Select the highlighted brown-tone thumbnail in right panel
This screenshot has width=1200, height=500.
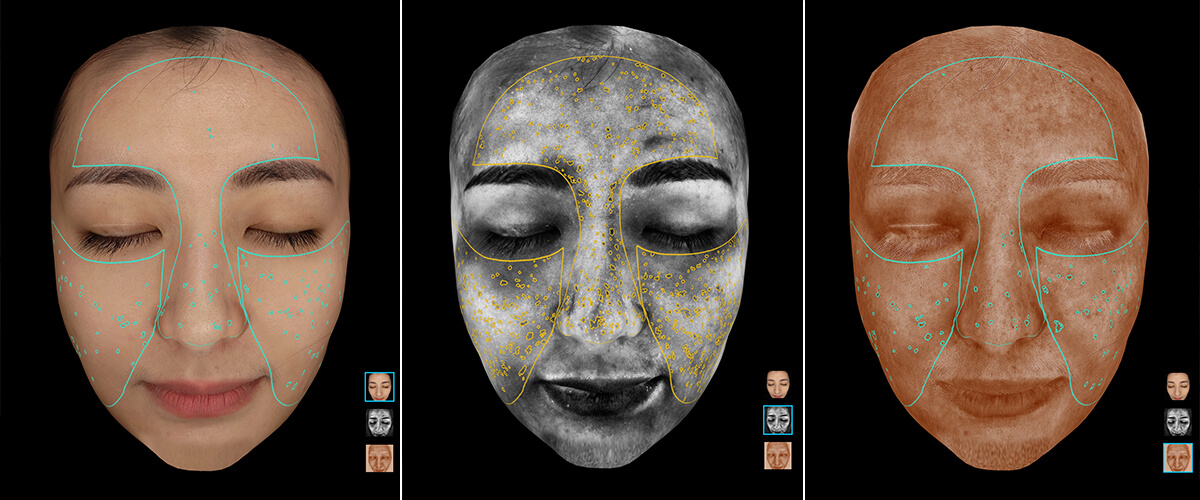pos(1178,458)
